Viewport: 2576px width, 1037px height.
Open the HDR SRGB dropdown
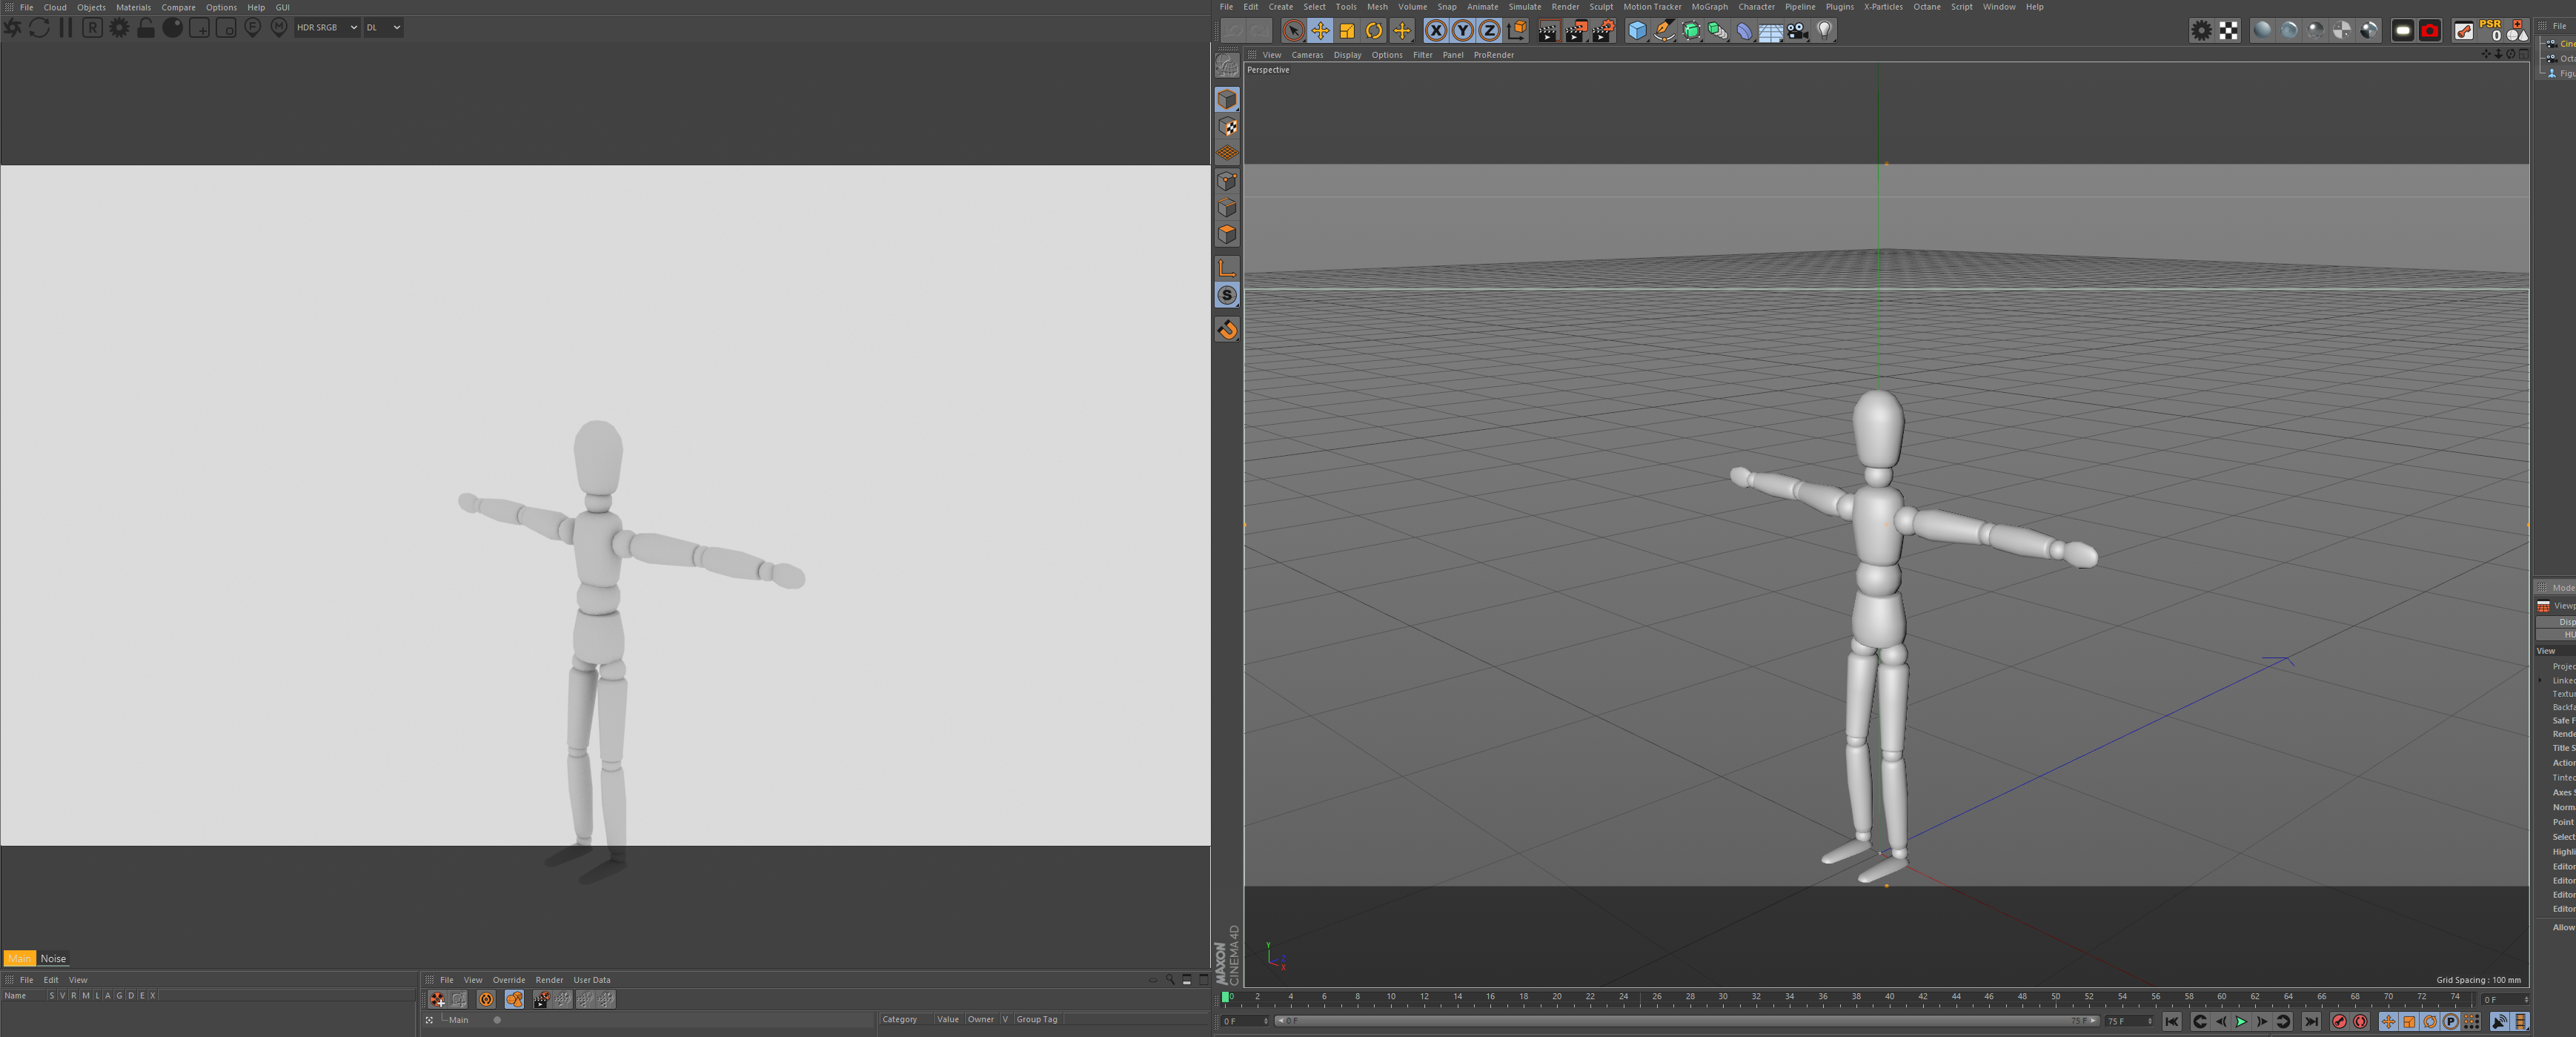(x=326, y=28)
